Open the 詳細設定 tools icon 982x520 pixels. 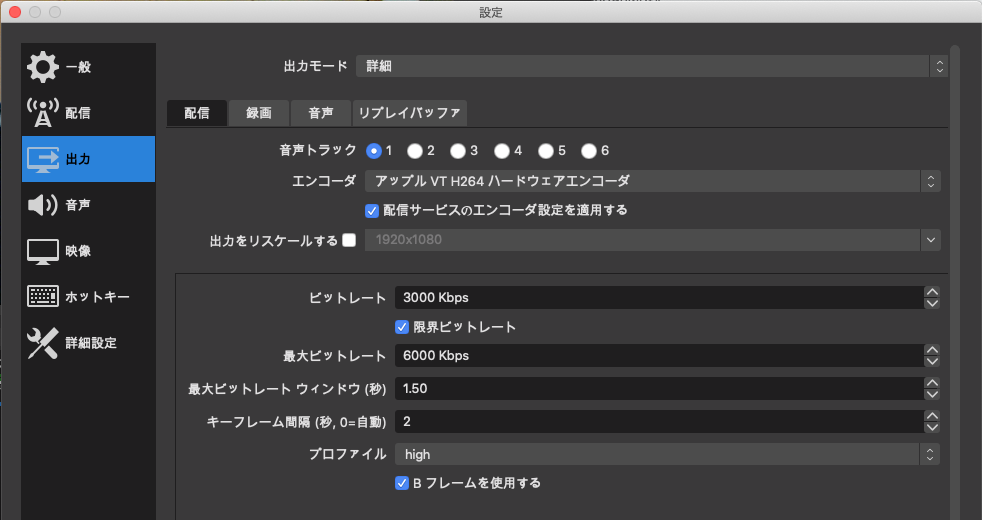pos(43,343)
